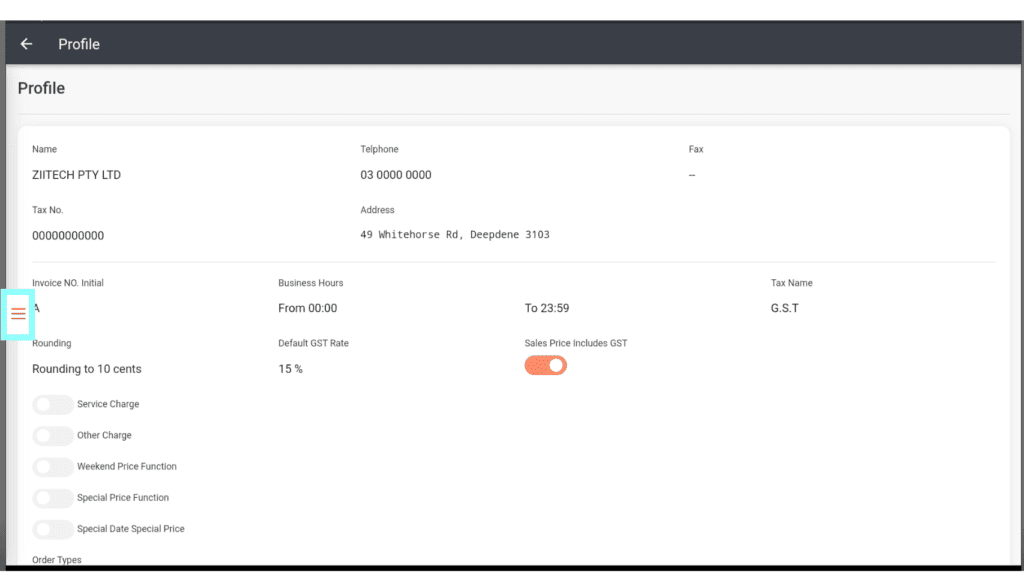Open the Rounding to 10 cents option
Viewport: 1024px width, 583px height.
click(x=87, y=369)
